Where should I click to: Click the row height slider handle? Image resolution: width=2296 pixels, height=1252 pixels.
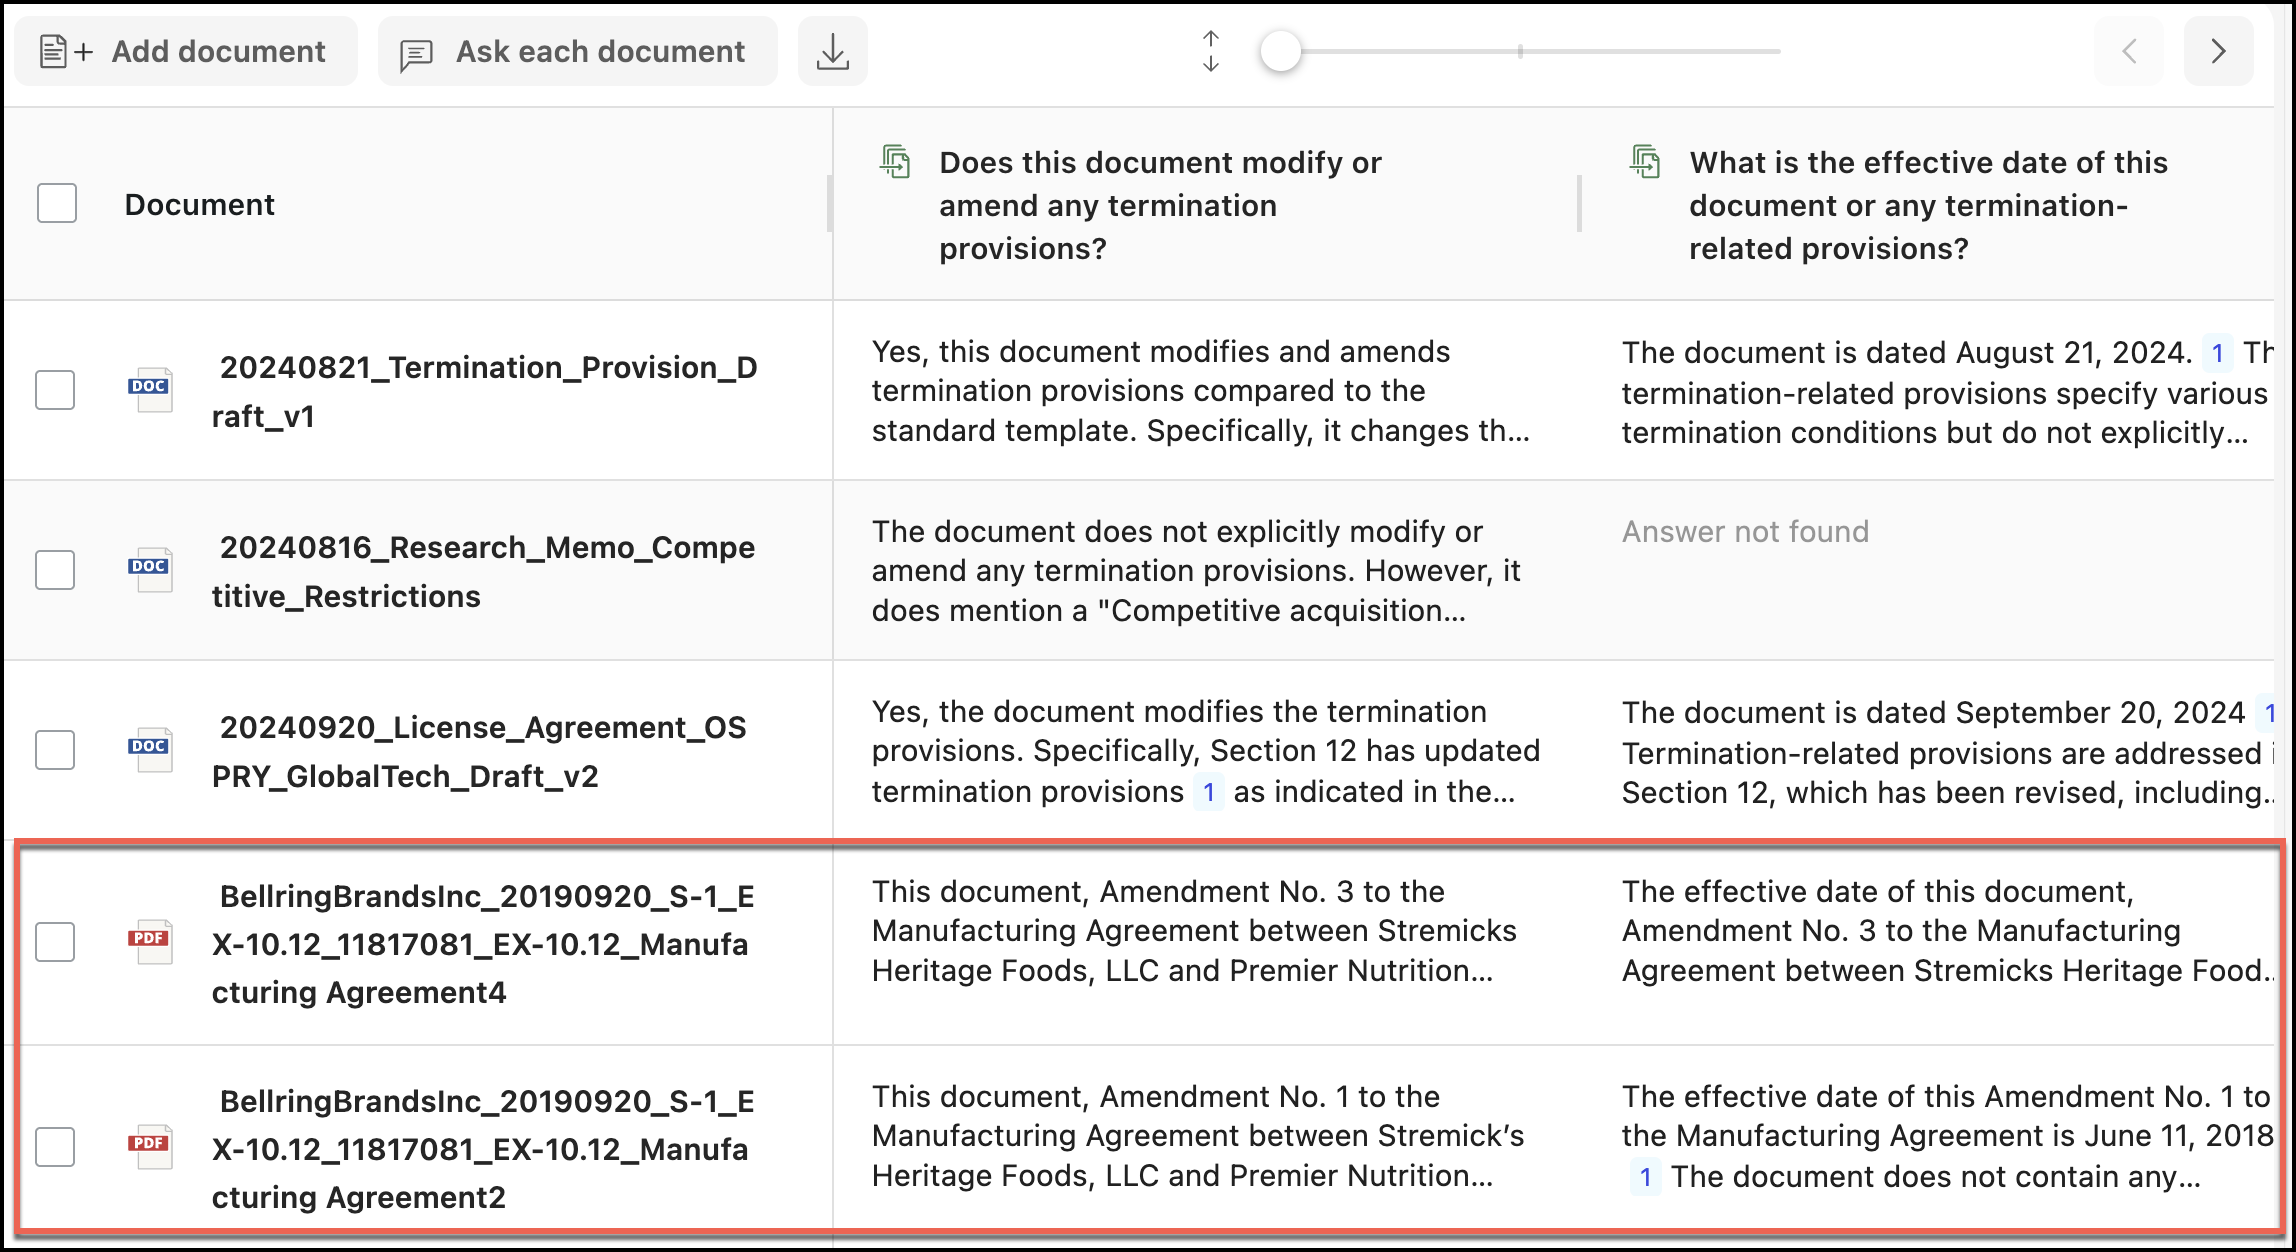point(1280,51)
